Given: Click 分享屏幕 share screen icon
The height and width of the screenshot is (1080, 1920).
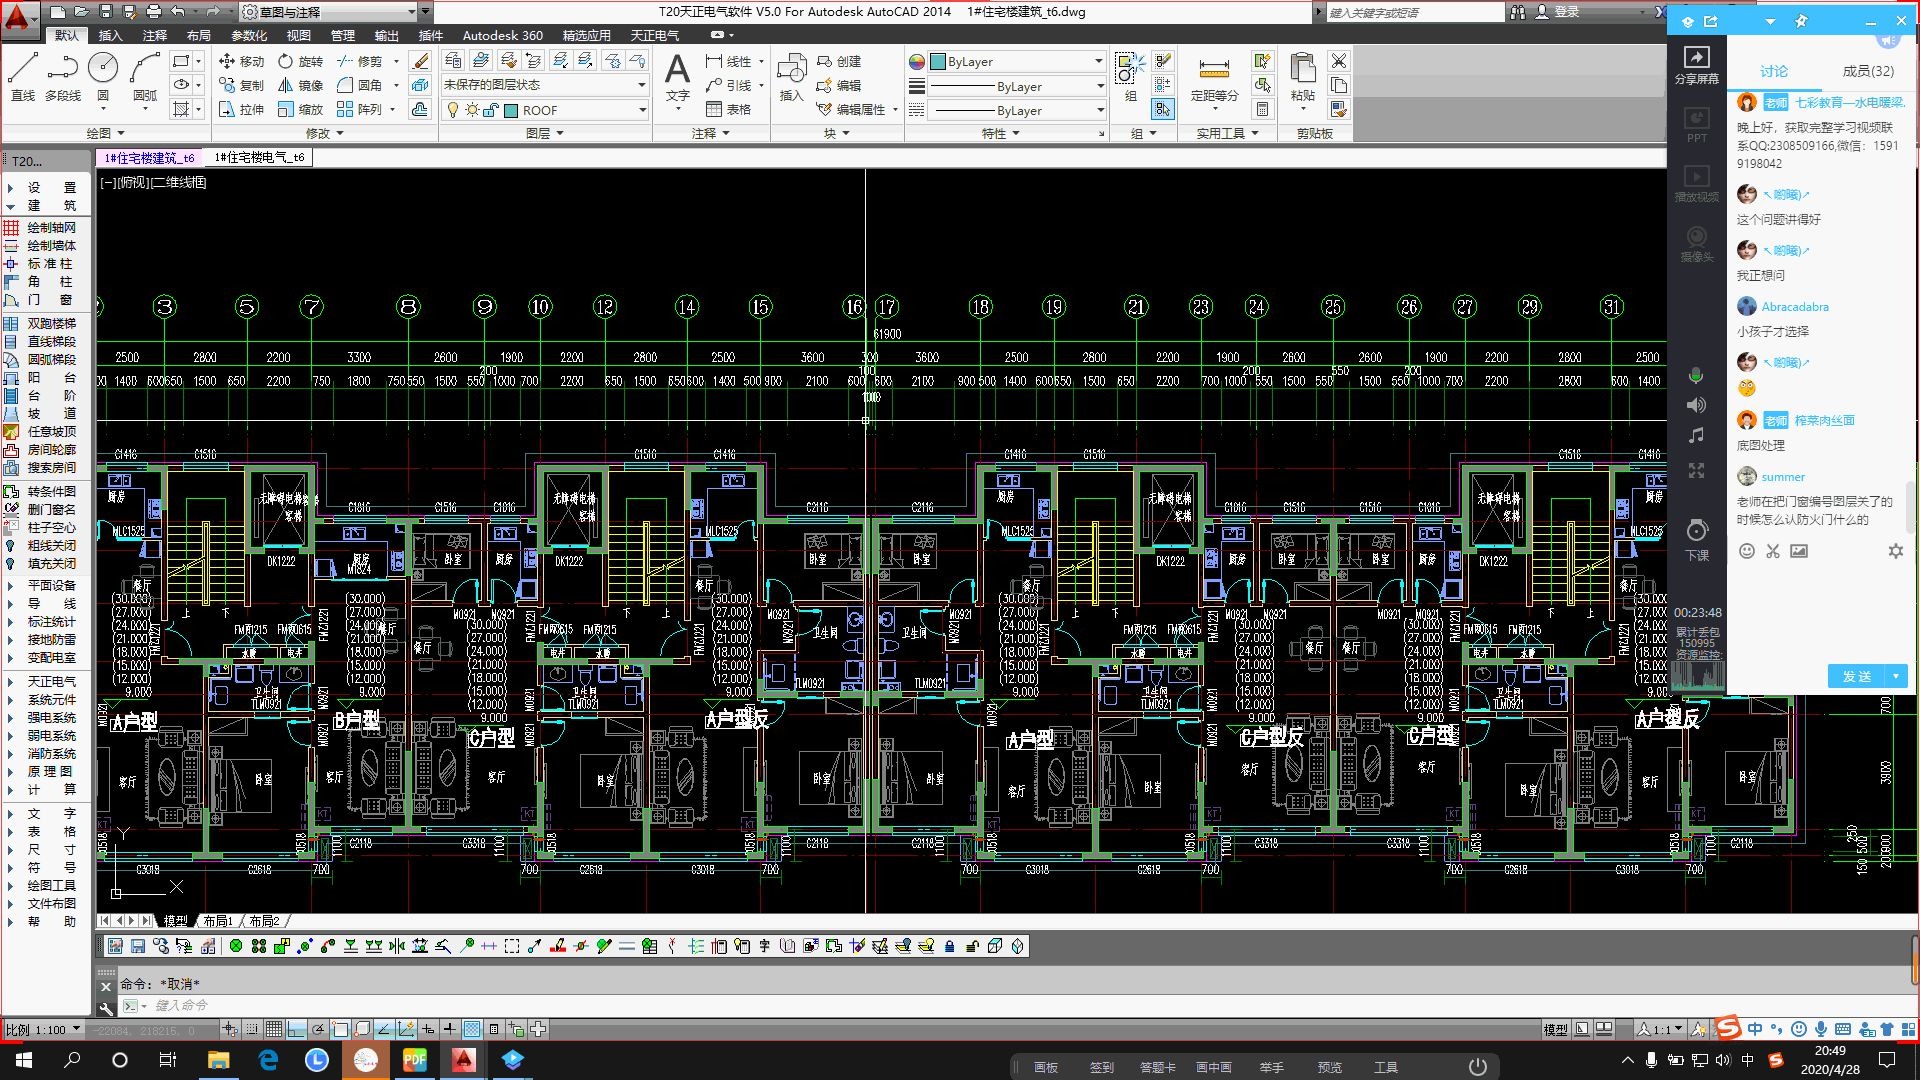Looking at the screenshot, I should tap(1697, 64).
